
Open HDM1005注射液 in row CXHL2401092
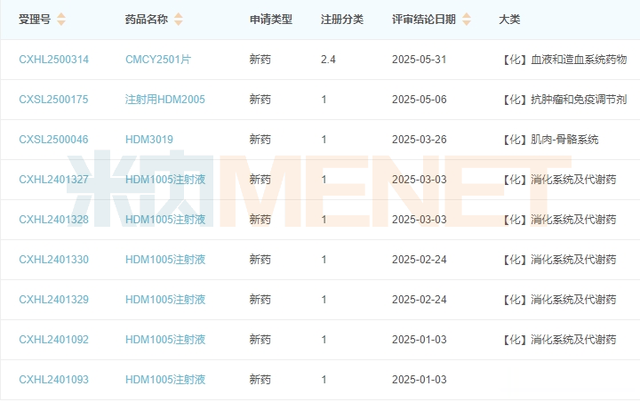(165, 340)
